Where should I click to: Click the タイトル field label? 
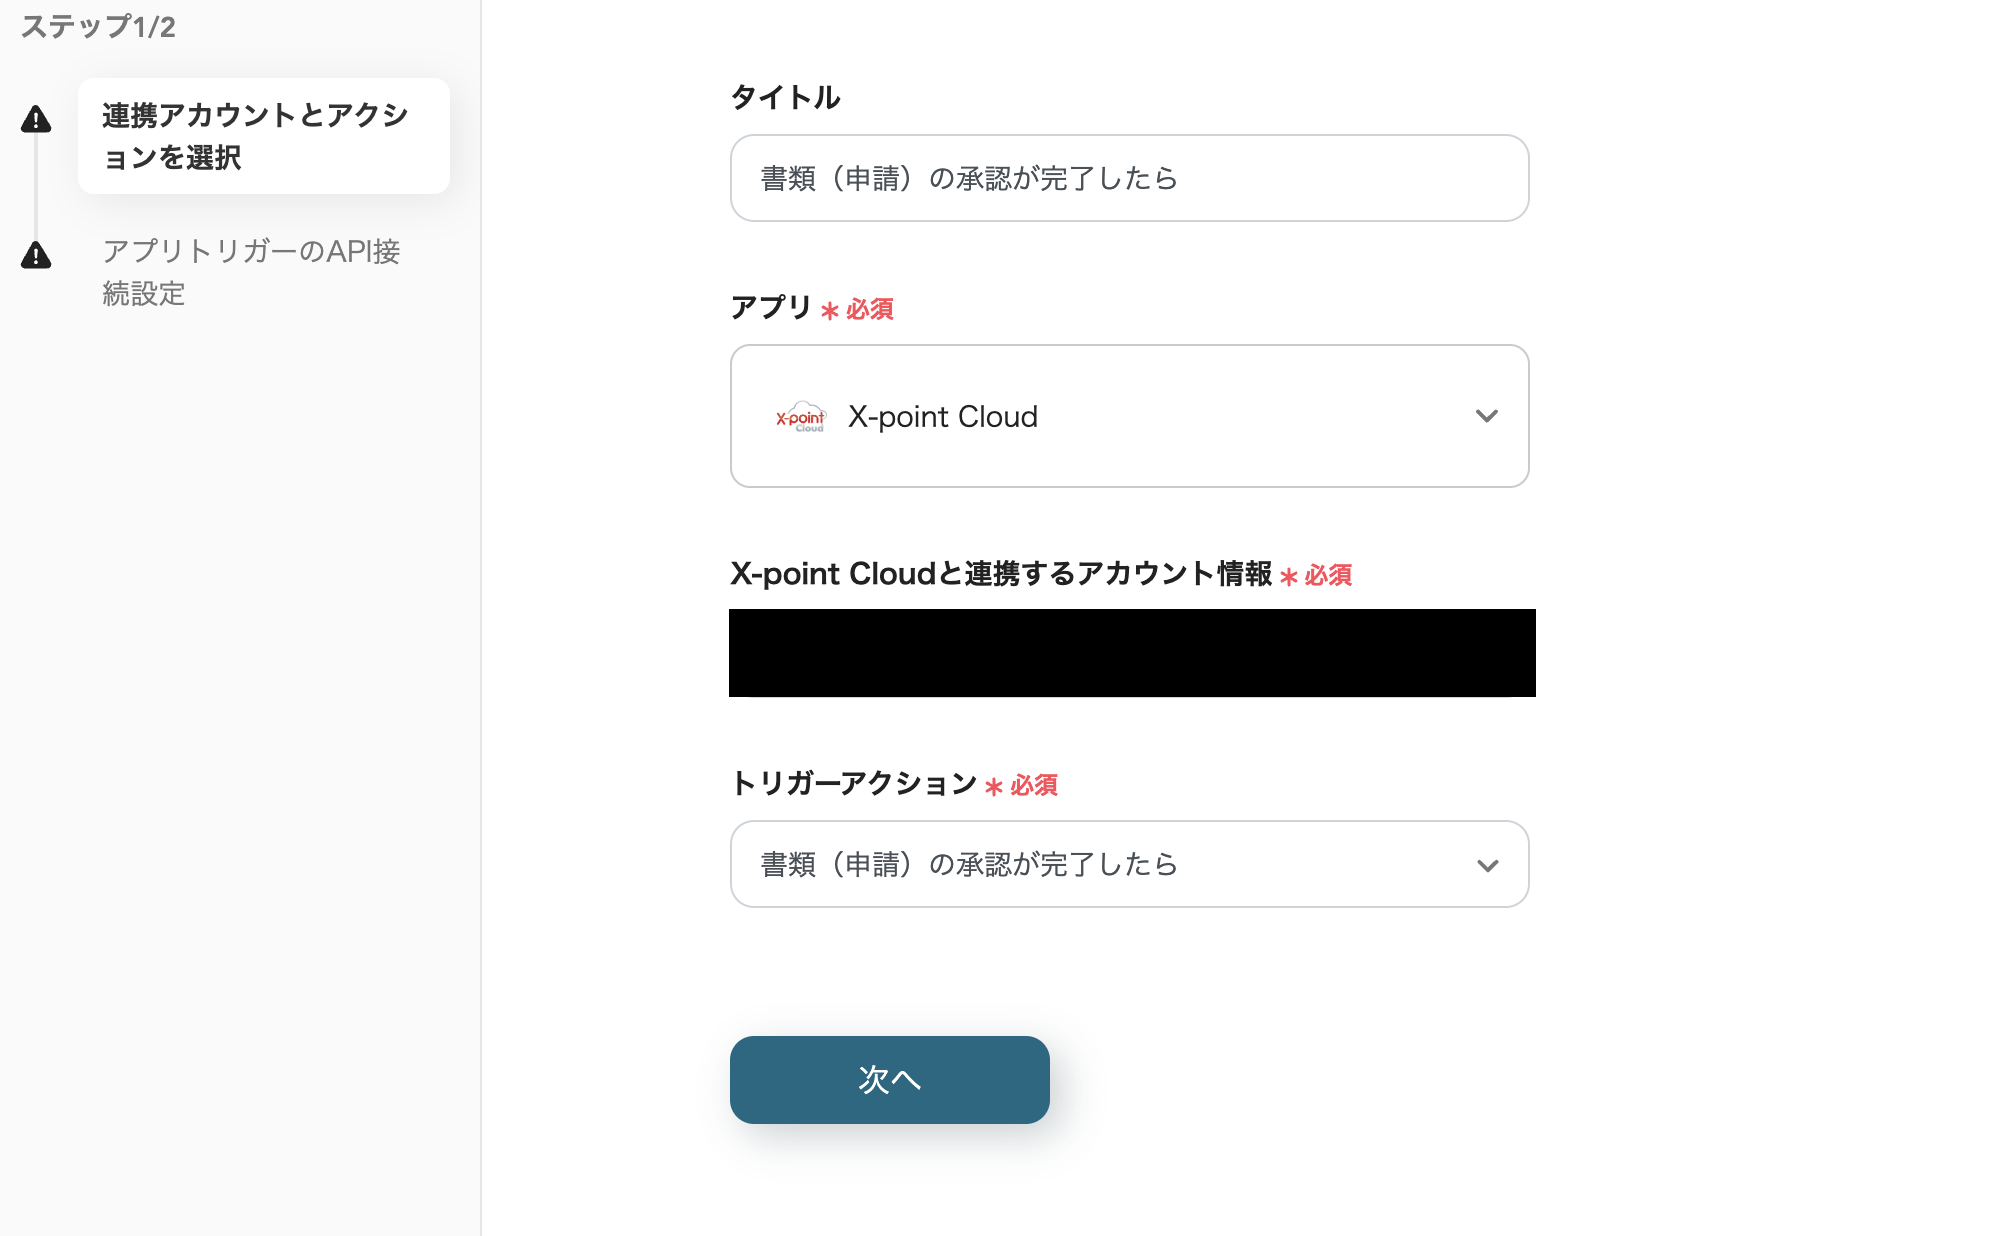pos(785,97)
